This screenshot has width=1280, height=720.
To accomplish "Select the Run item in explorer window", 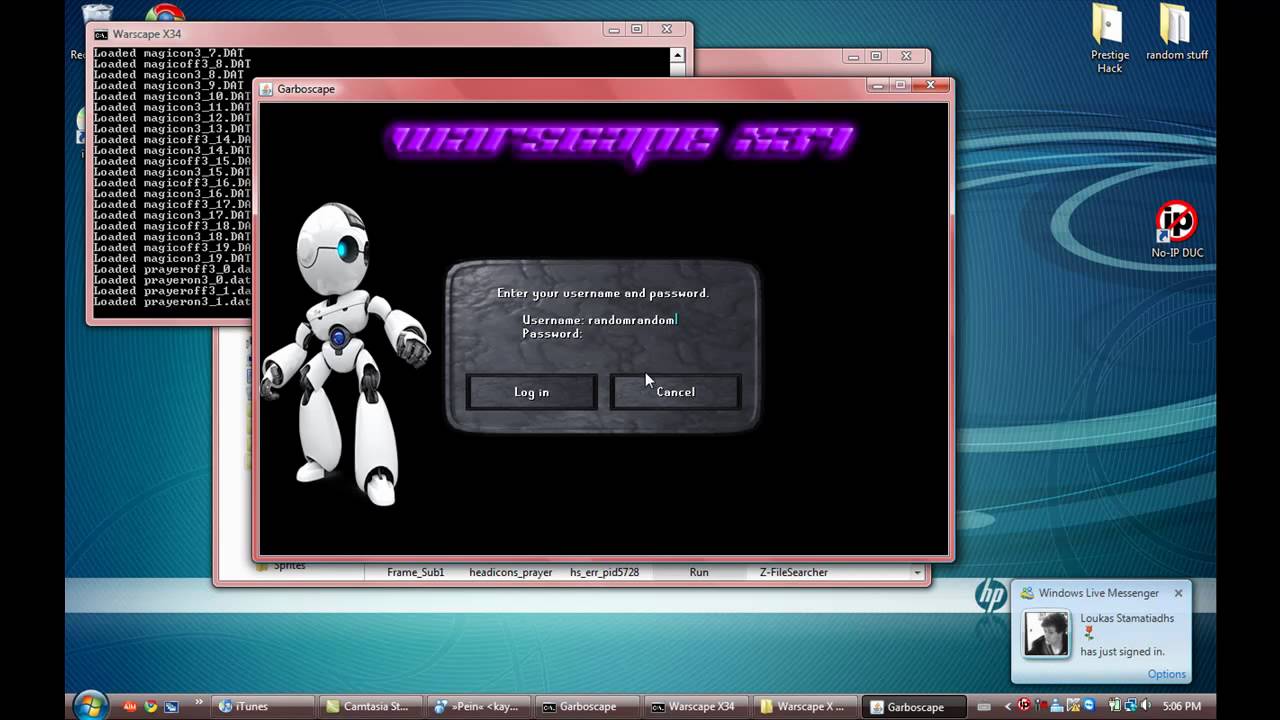I will 699,573.
